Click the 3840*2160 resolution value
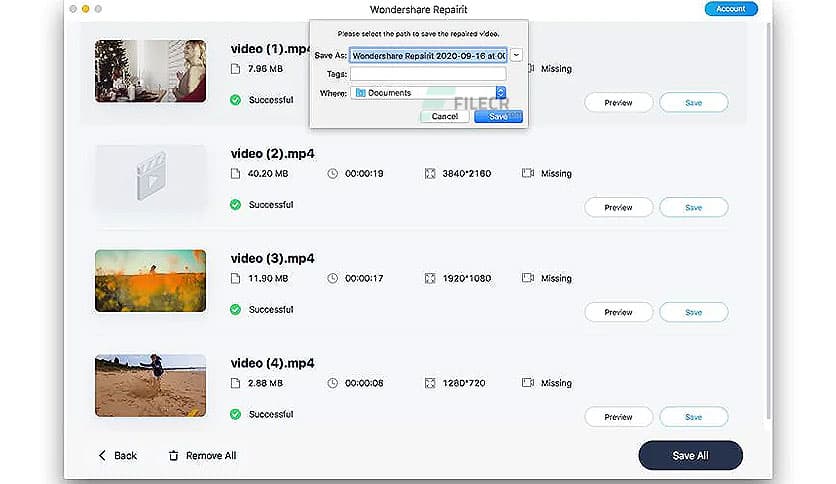Viewport: 836px width, 484px height. pyautogui.click(x=467, y=173)
